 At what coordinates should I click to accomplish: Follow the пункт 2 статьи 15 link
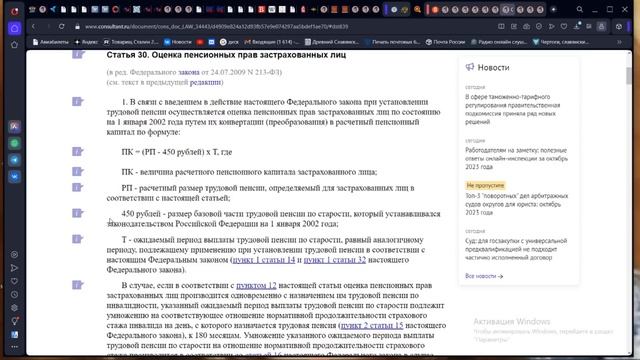(372, 325)
